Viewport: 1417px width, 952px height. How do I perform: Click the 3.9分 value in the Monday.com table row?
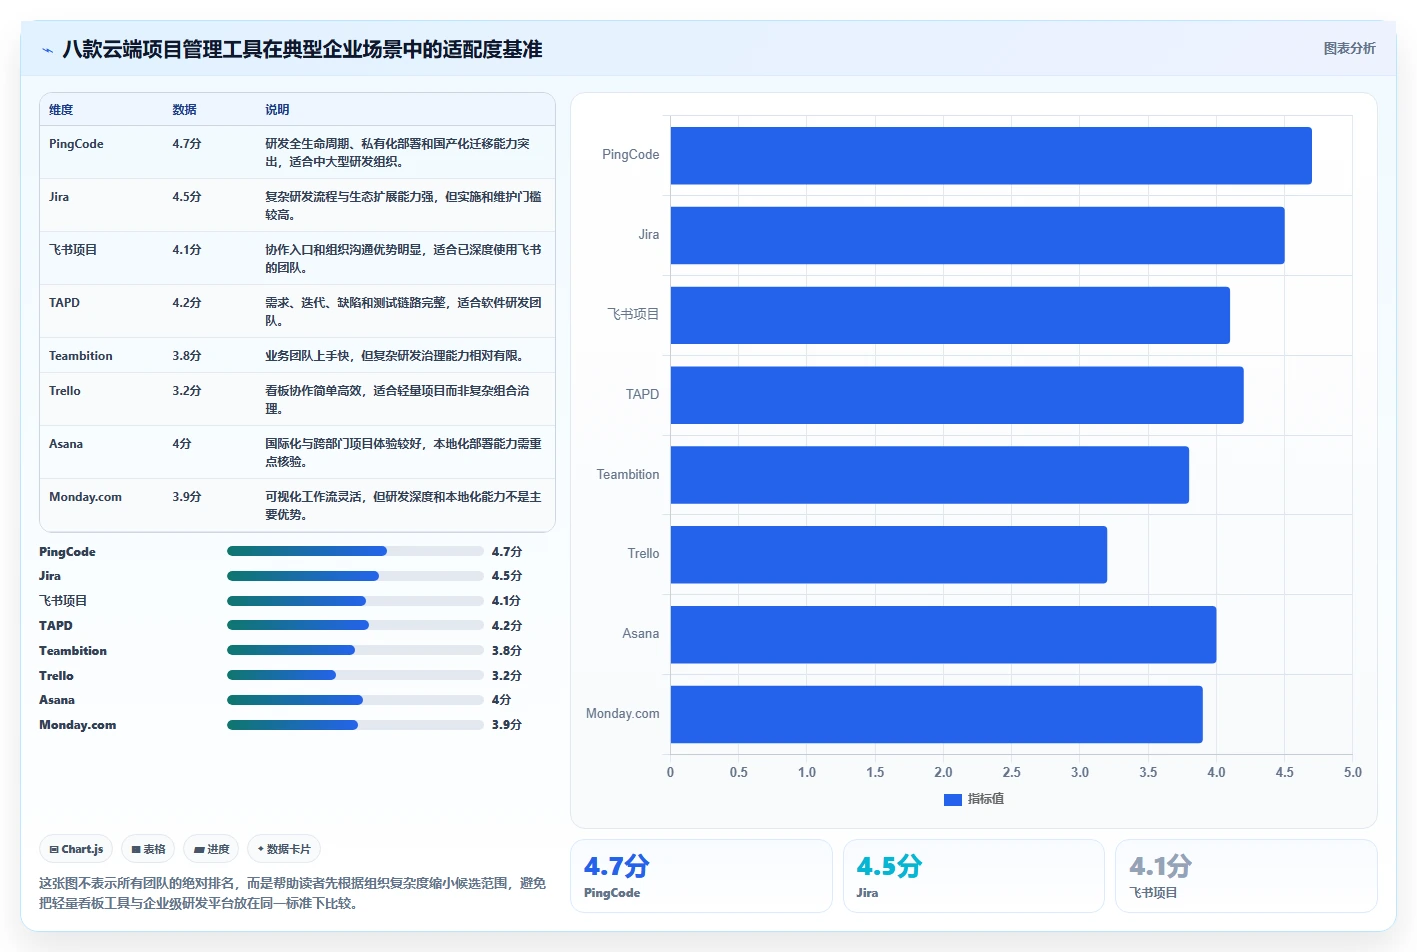[187, 497]
